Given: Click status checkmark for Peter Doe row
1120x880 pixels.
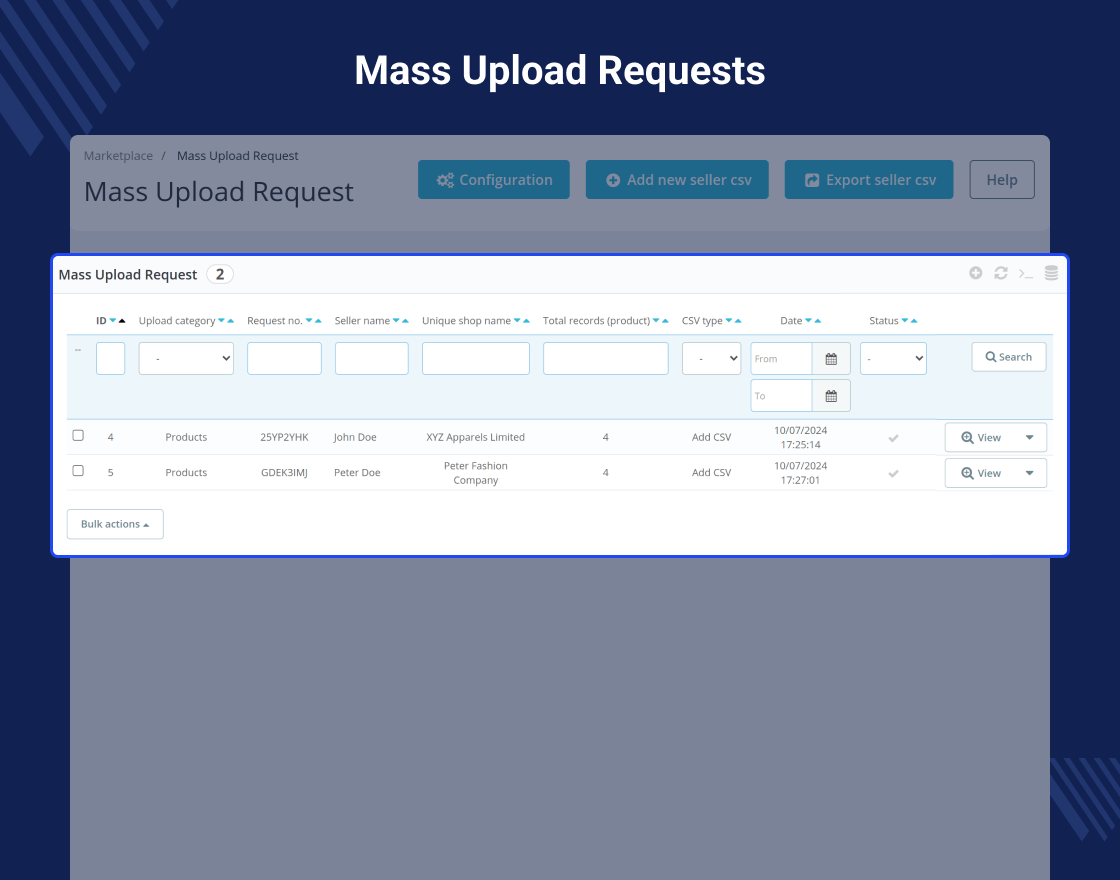Looking at the screenshot, I should click(x=894, y=473).
